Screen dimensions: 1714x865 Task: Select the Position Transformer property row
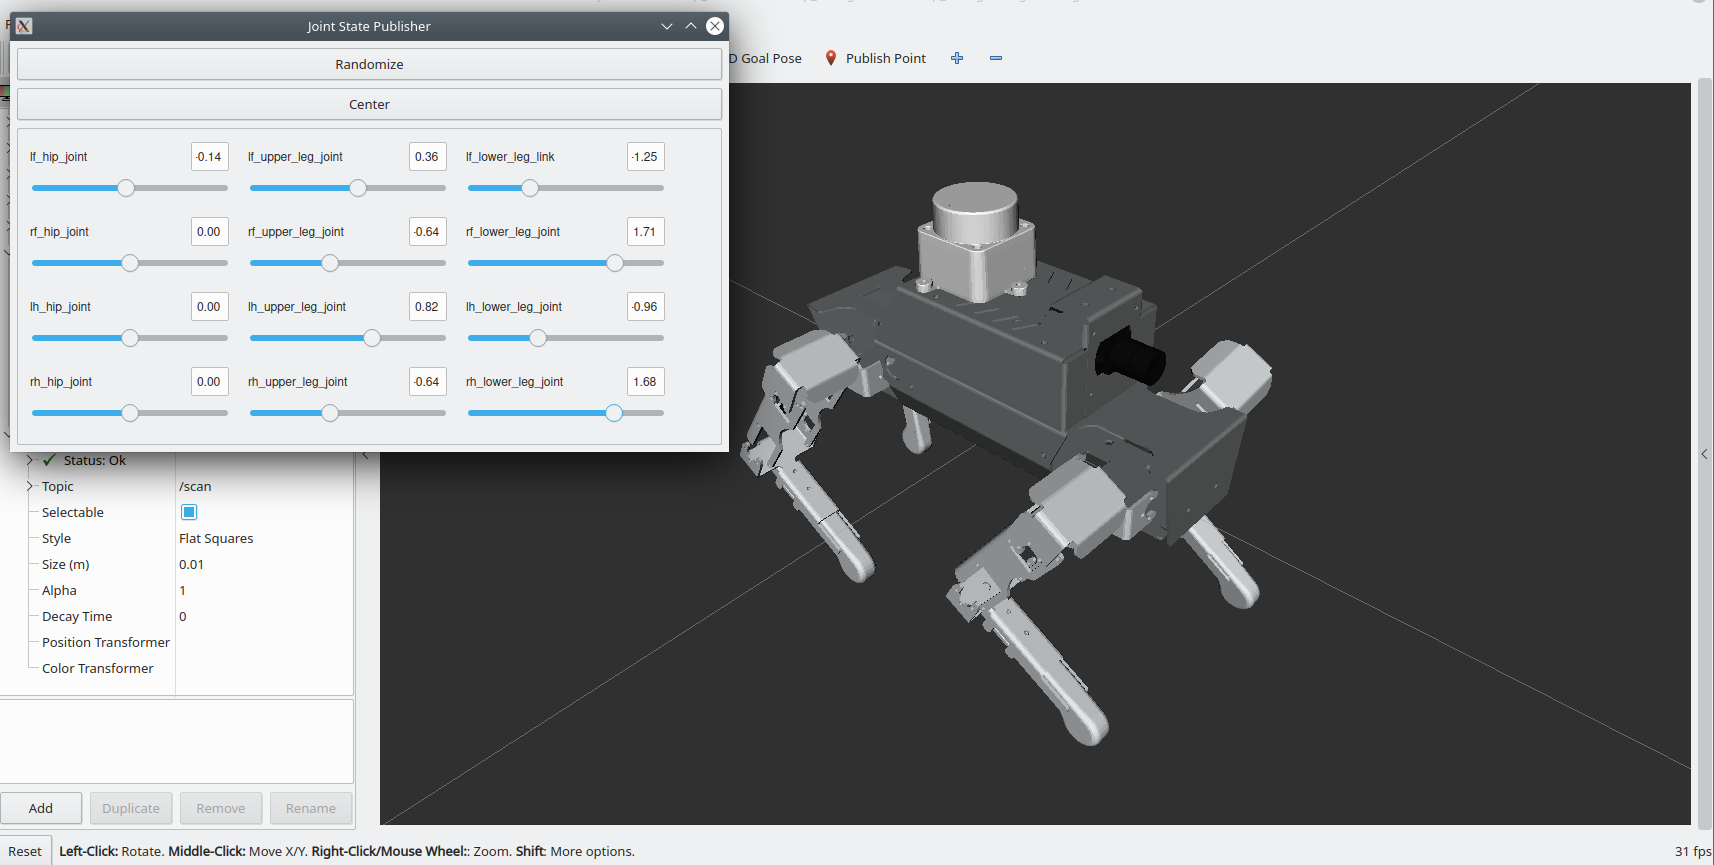(x=106, y=642)
